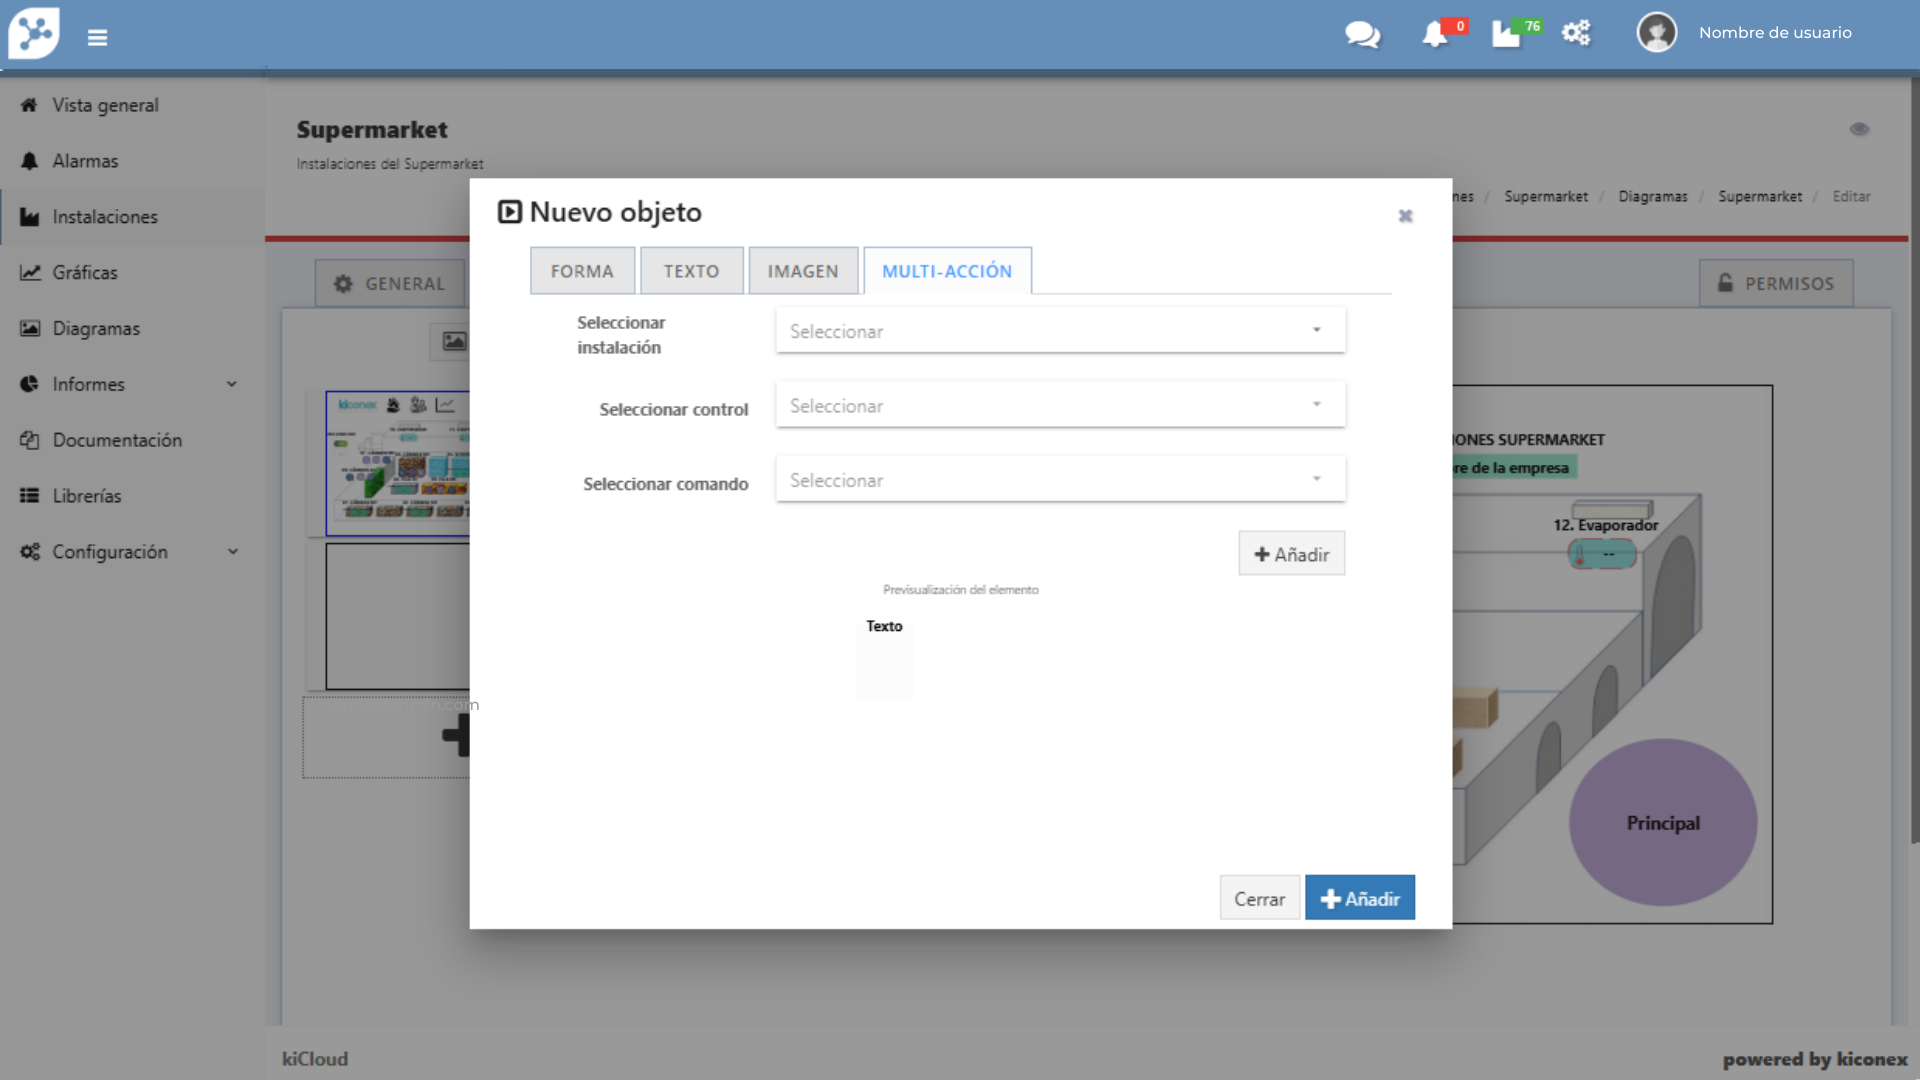The width and height of the screenshot is (1920, 1080).
Task: Open the Seleccionar instalación dropdown
Action: coord(1060,331)
